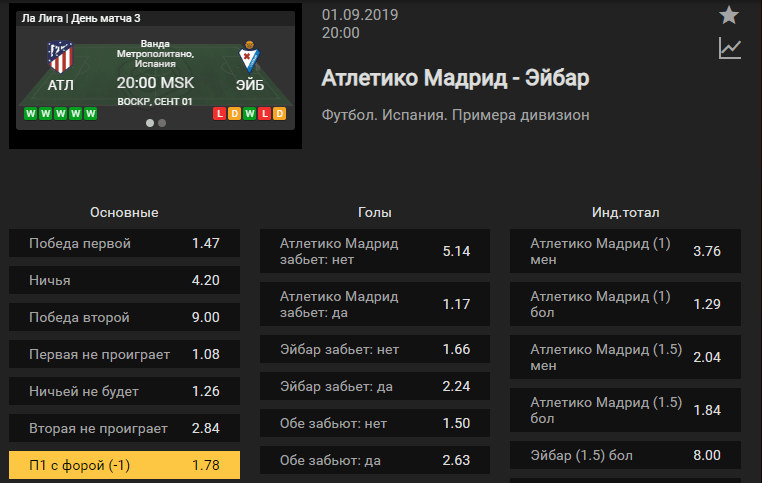Choose Эйбар забьет: да 2.24
Viewport: 762px width, 483px height.
click(375, 386)
